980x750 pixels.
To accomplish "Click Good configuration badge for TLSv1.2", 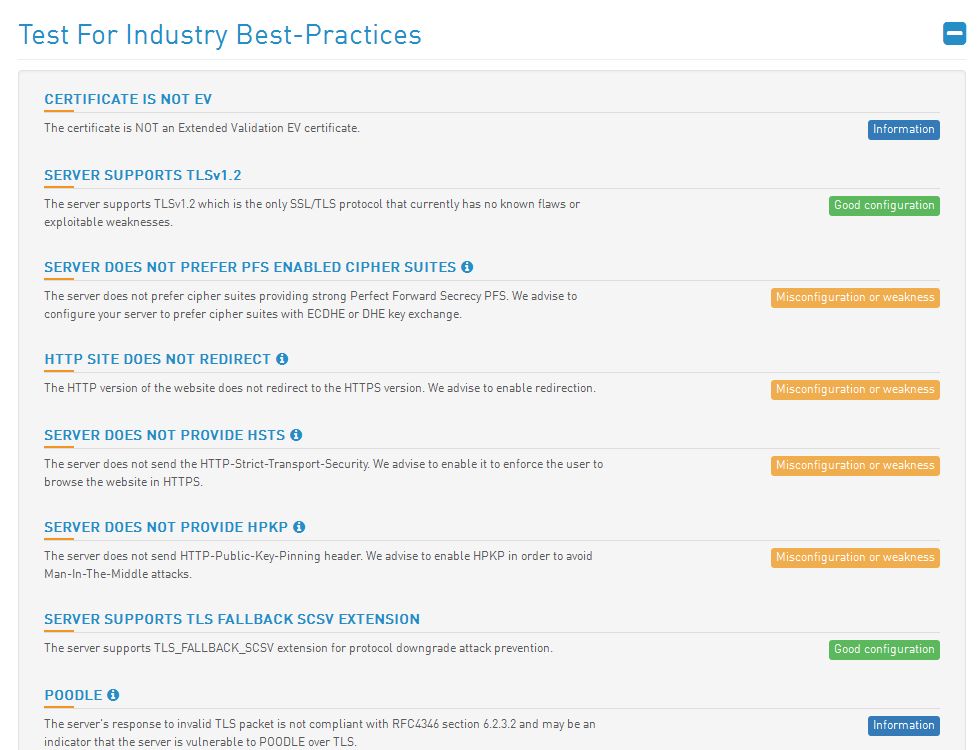I will tap(884, 206).
